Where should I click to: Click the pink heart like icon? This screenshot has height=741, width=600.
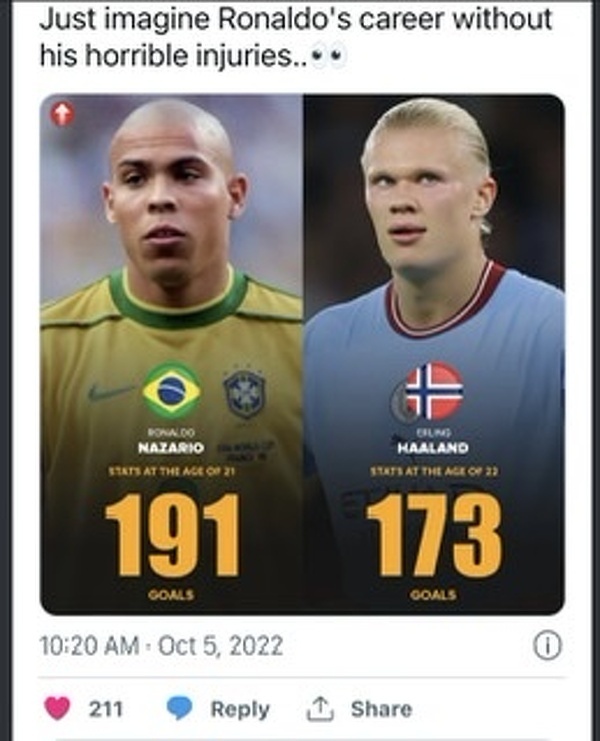click(x=58, y=708)
